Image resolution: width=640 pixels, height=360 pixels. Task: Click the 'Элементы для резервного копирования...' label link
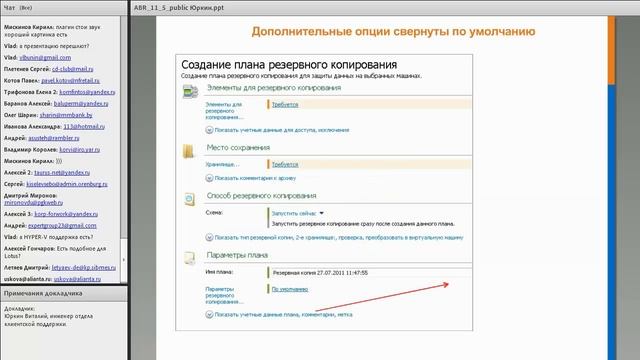[224, 111]
